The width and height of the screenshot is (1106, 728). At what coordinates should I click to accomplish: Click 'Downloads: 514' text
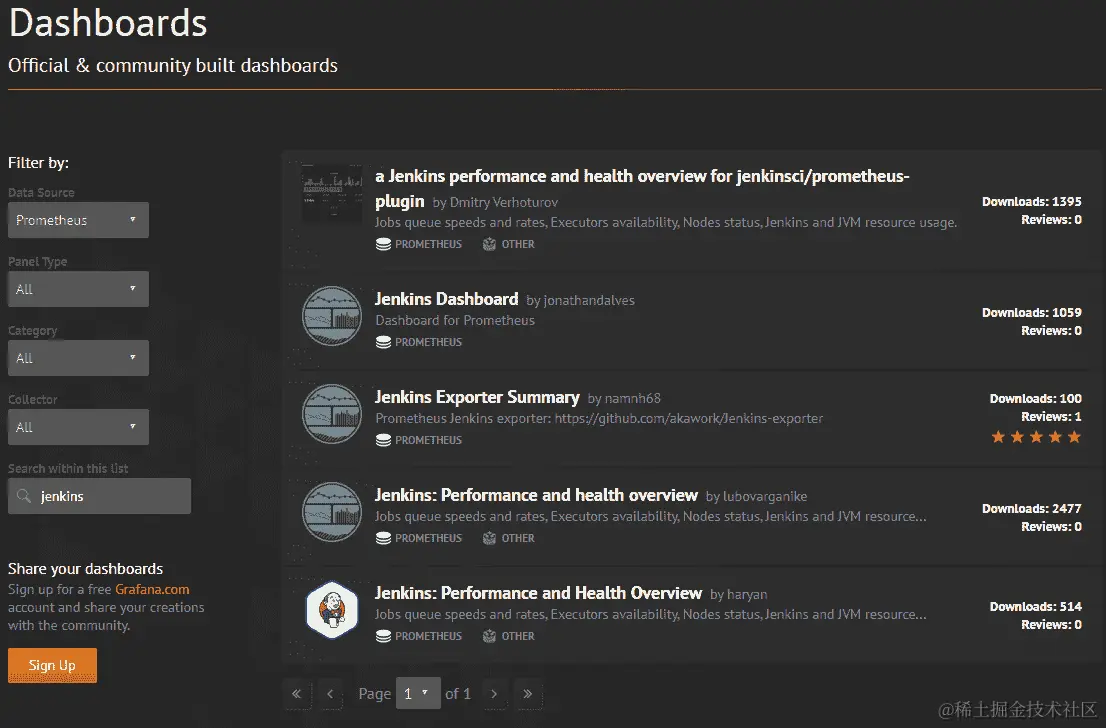(x=1035, y=607)
